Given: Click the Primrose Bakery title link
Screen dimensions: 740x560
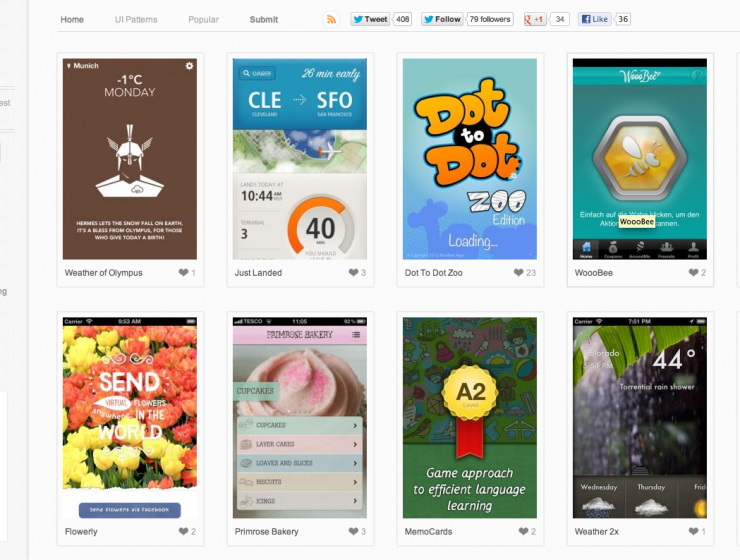Looking at the screenshot, I should coord(267,532).
